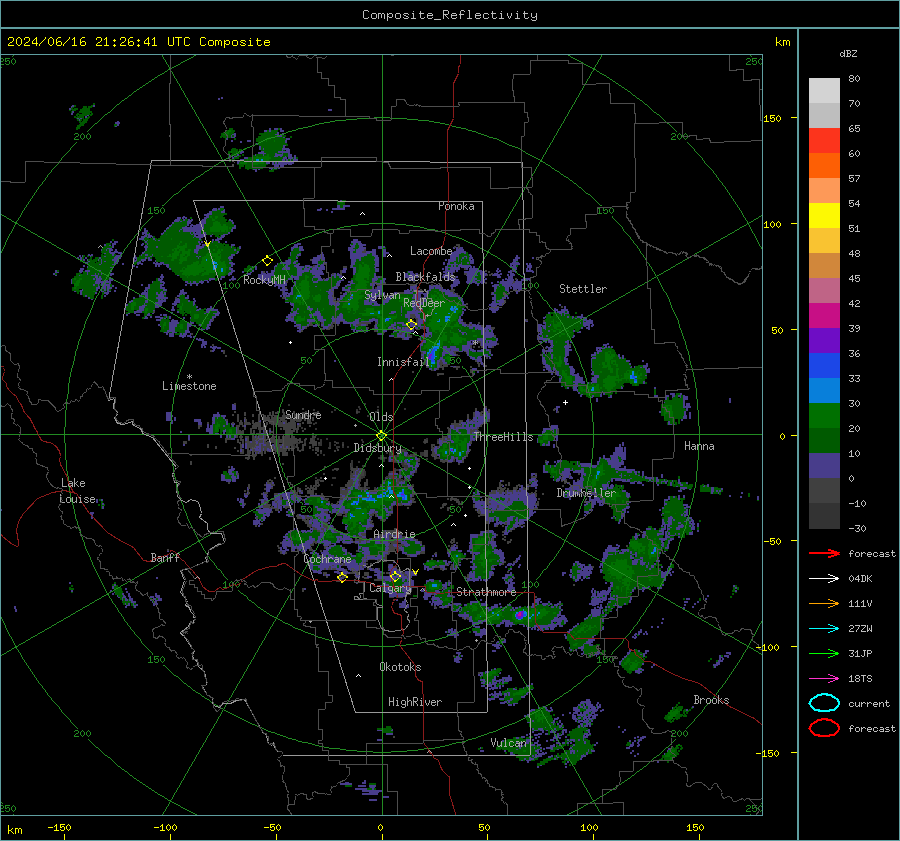
Task: Click the HighRiver city label
Action: pos(415,702)
